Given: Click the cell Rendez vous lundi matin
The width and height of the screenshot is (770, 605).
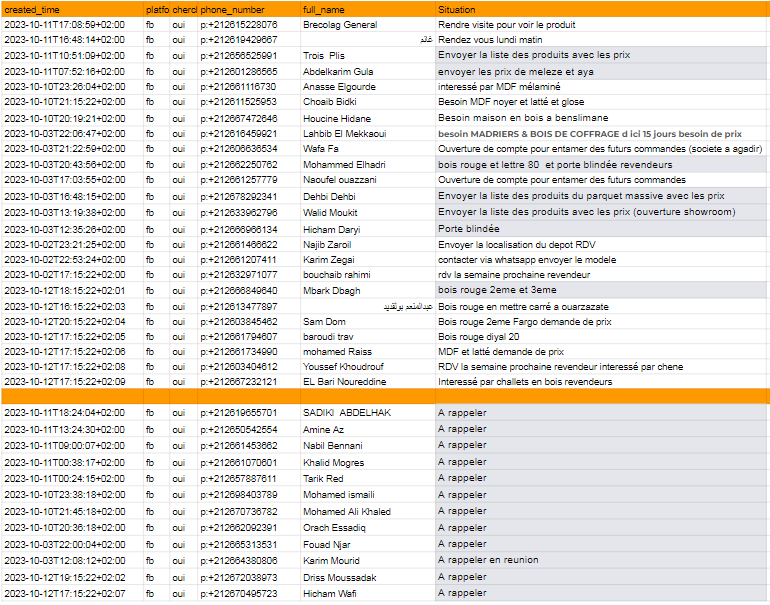Looking at the screenshot, I should (602, 40).
